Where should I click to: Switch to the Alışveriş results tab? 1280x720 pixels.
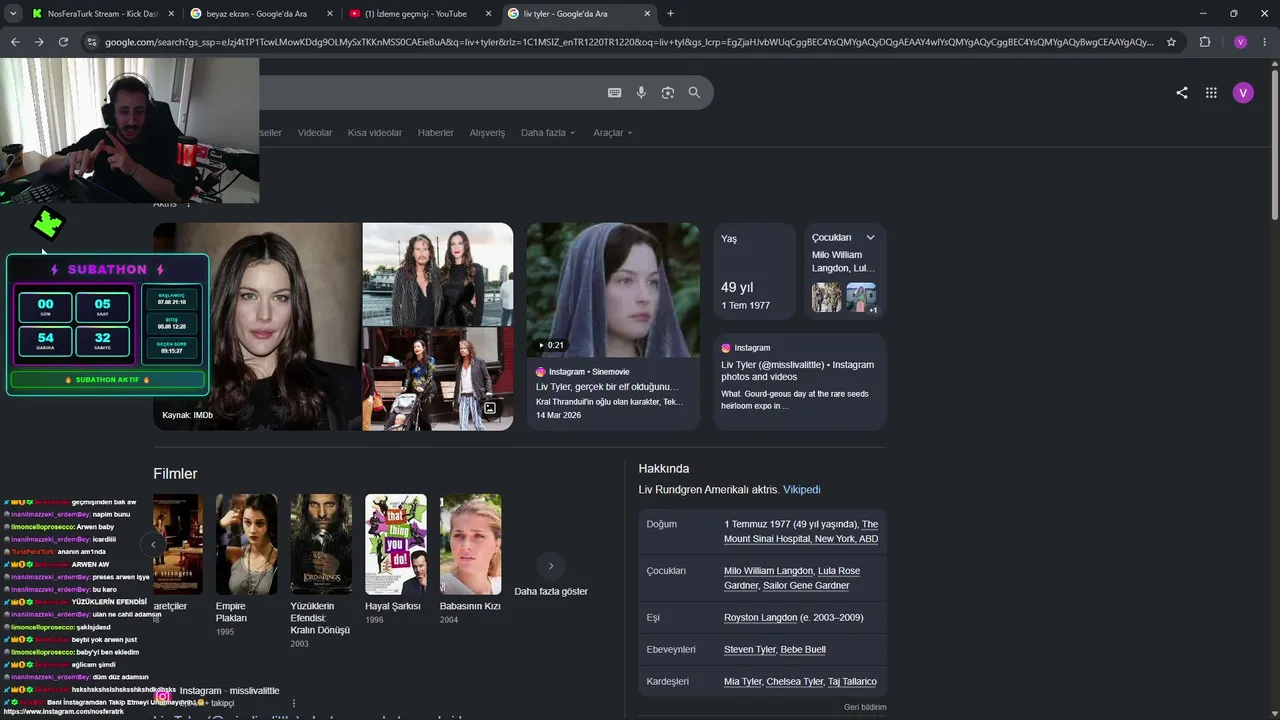coord(487,133)
